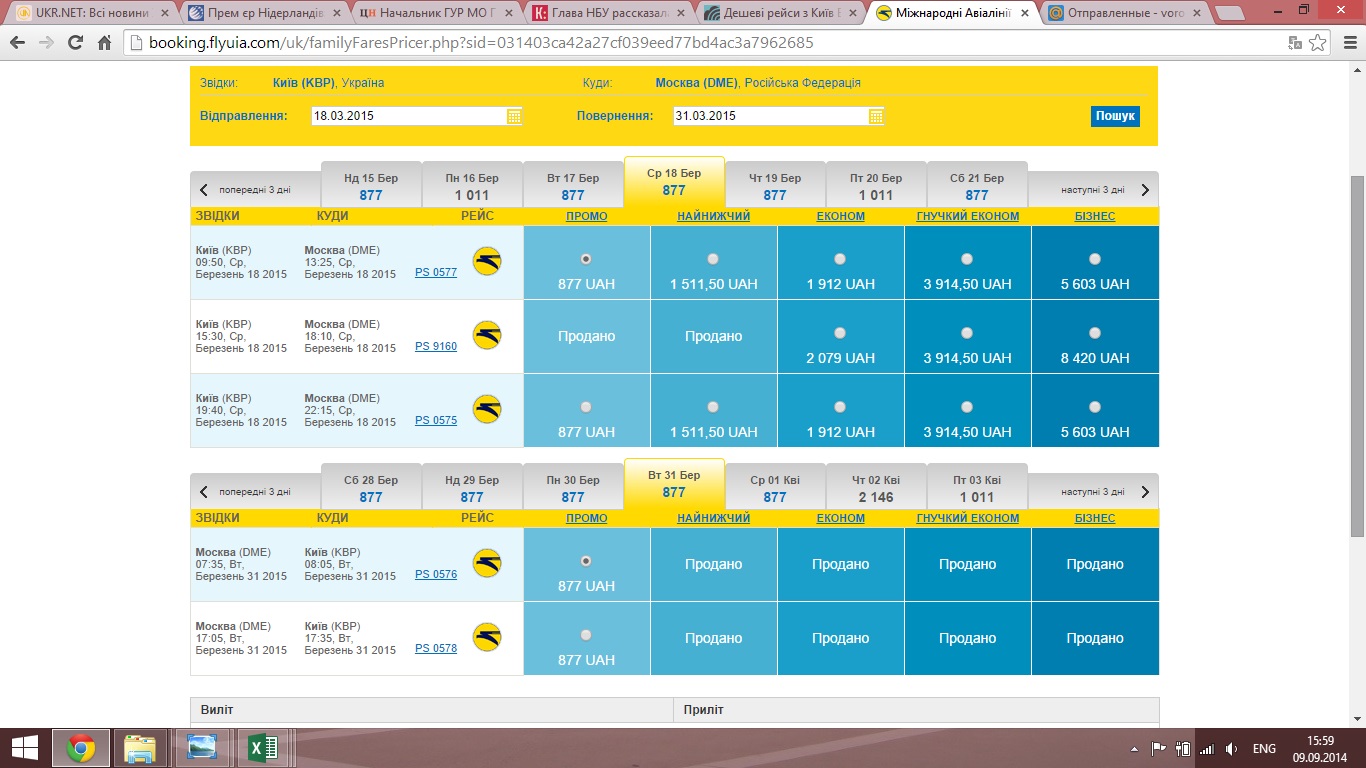Screen dimensions: 1366x768
Task: Show next 3 days for return flights
Action: [1093, 492]
